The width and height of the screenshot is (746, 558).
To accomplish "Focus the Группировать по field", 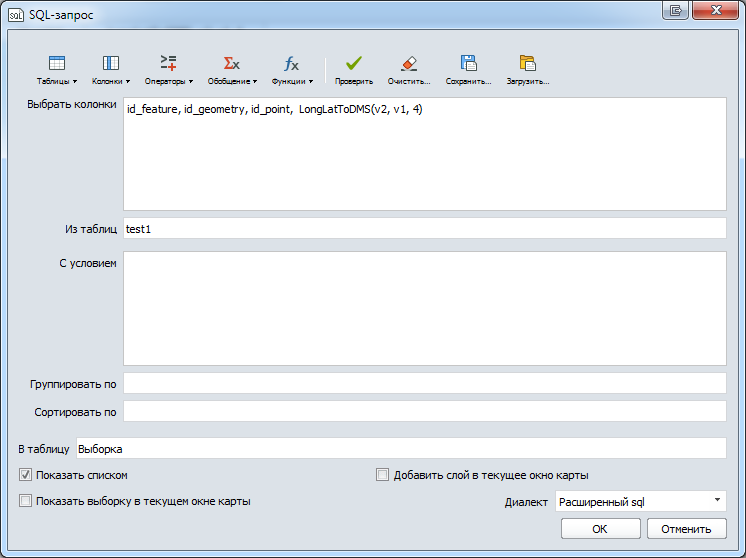I will coord(424,384).
